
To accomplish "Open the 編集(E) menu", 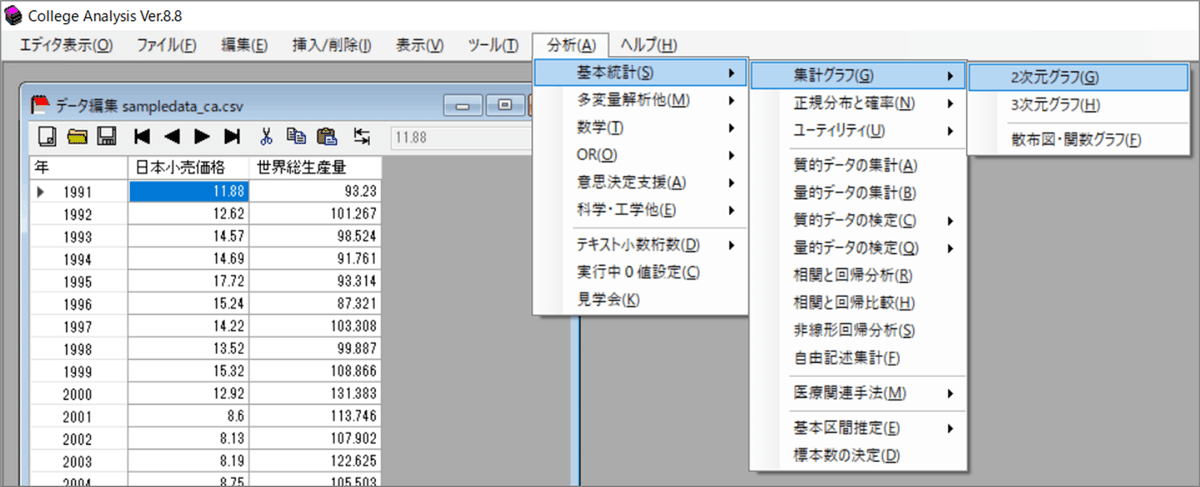I will click(x=244, y=45).
